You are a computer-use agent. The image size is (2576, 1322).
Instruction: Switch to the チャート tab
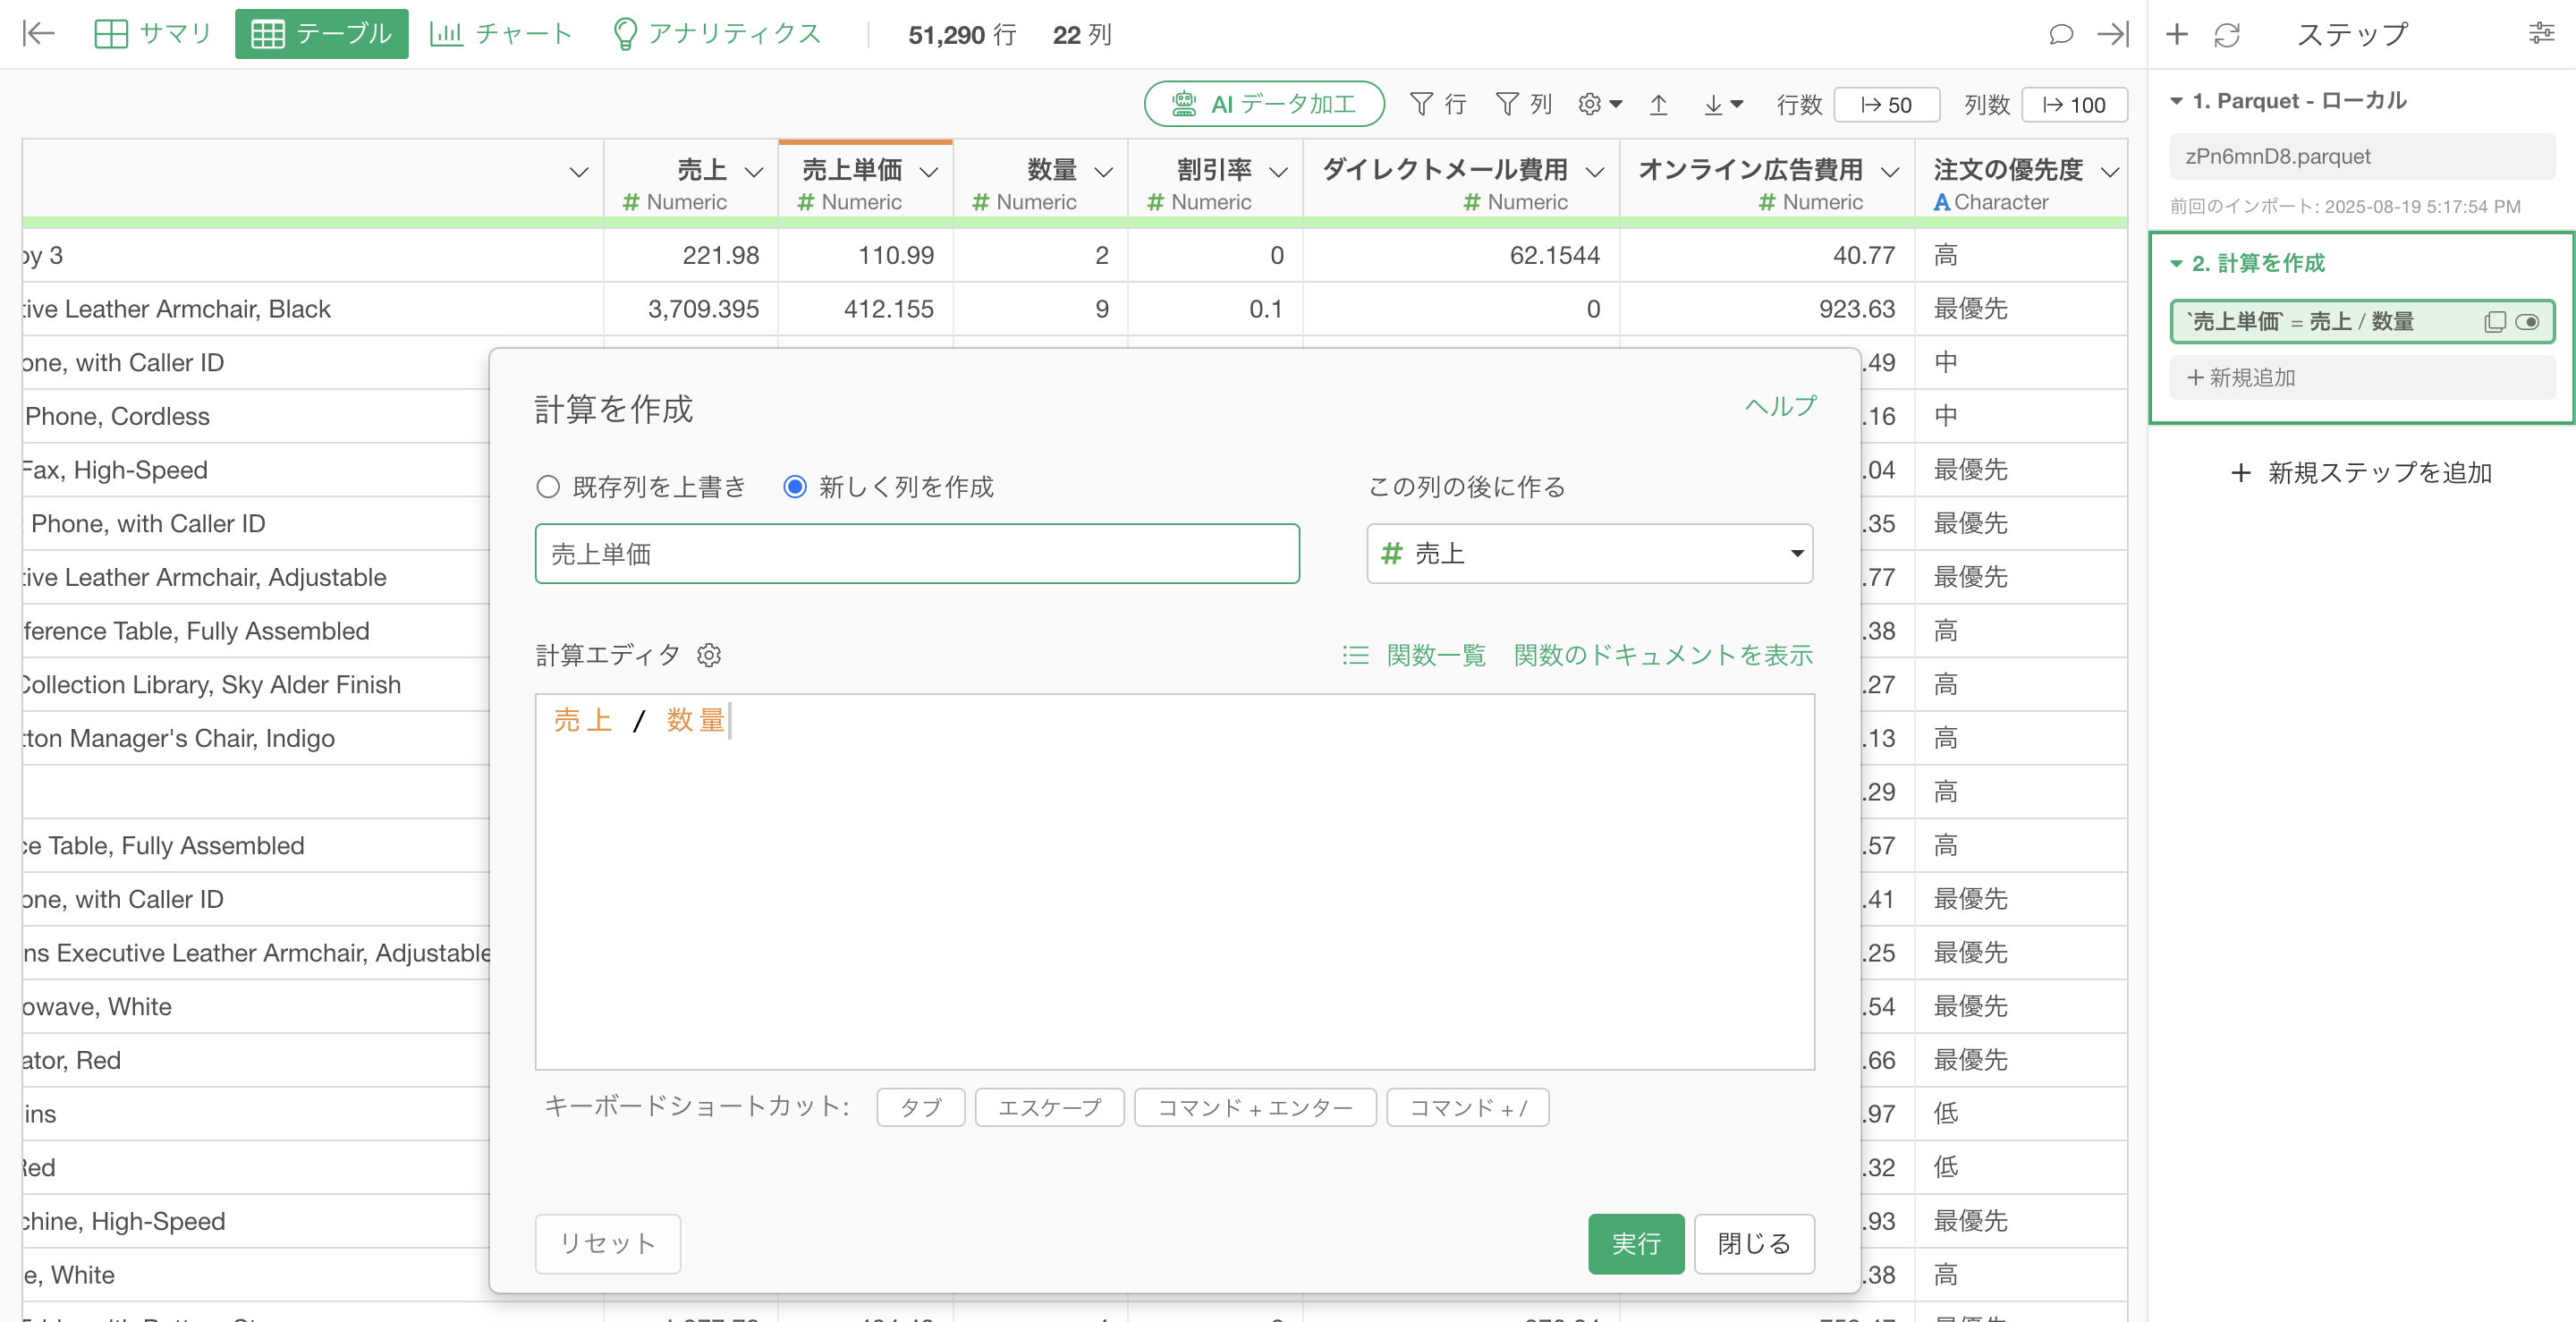pyautogui.click(x=500, y=34)
